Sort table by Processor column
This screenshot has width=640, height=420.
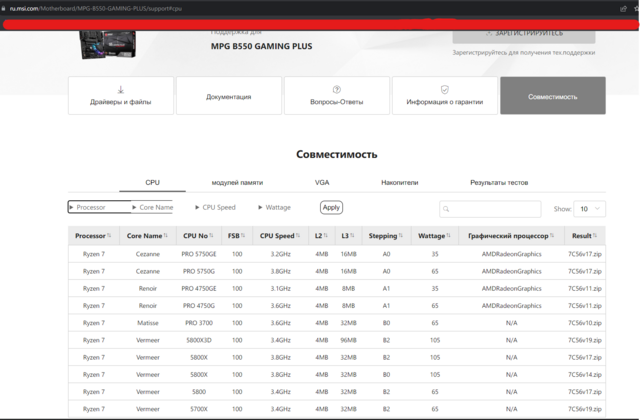(x=93, y=236)
